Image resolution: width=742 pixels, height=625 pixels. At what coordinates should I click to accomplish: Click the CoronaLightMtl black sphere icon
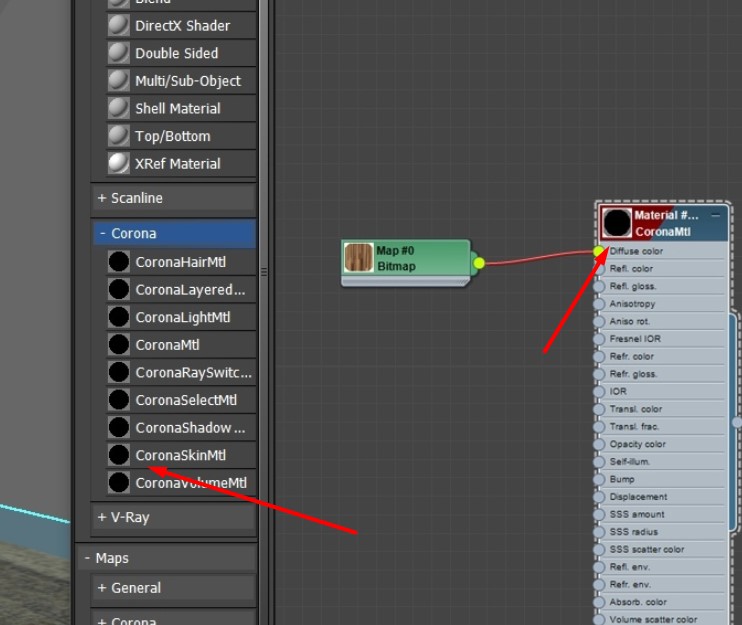click(118, 317)
